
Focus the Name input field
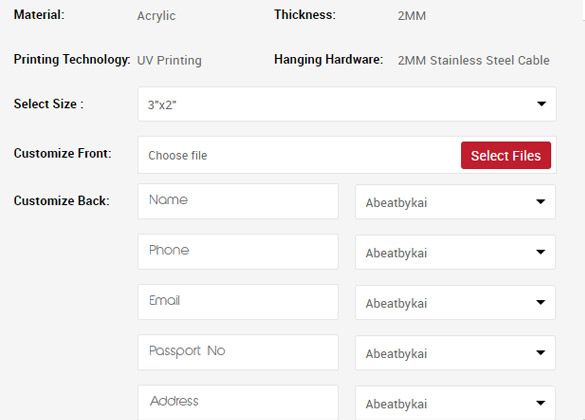(238, 201)
